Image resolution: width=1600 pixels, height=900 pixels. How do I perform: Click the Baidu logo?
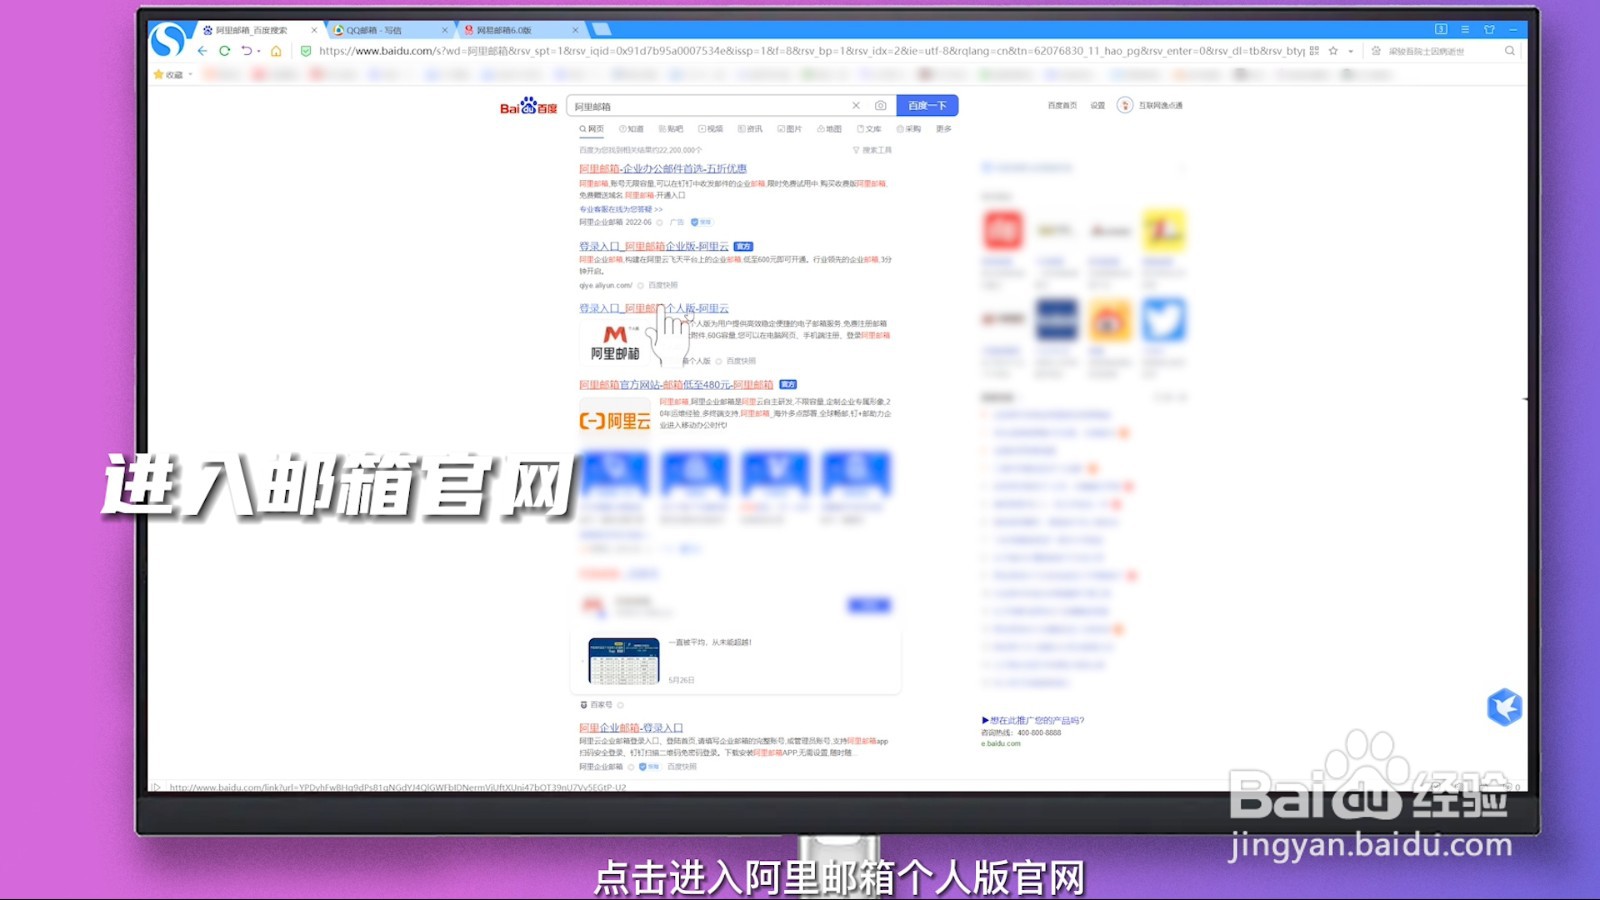[x=528, y=106]
